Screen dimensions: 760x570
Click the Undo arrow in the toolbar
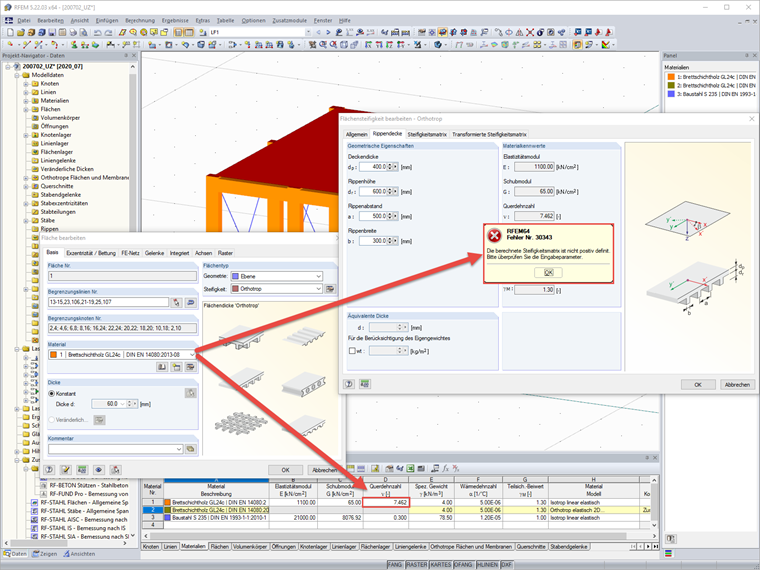point(97,32)
